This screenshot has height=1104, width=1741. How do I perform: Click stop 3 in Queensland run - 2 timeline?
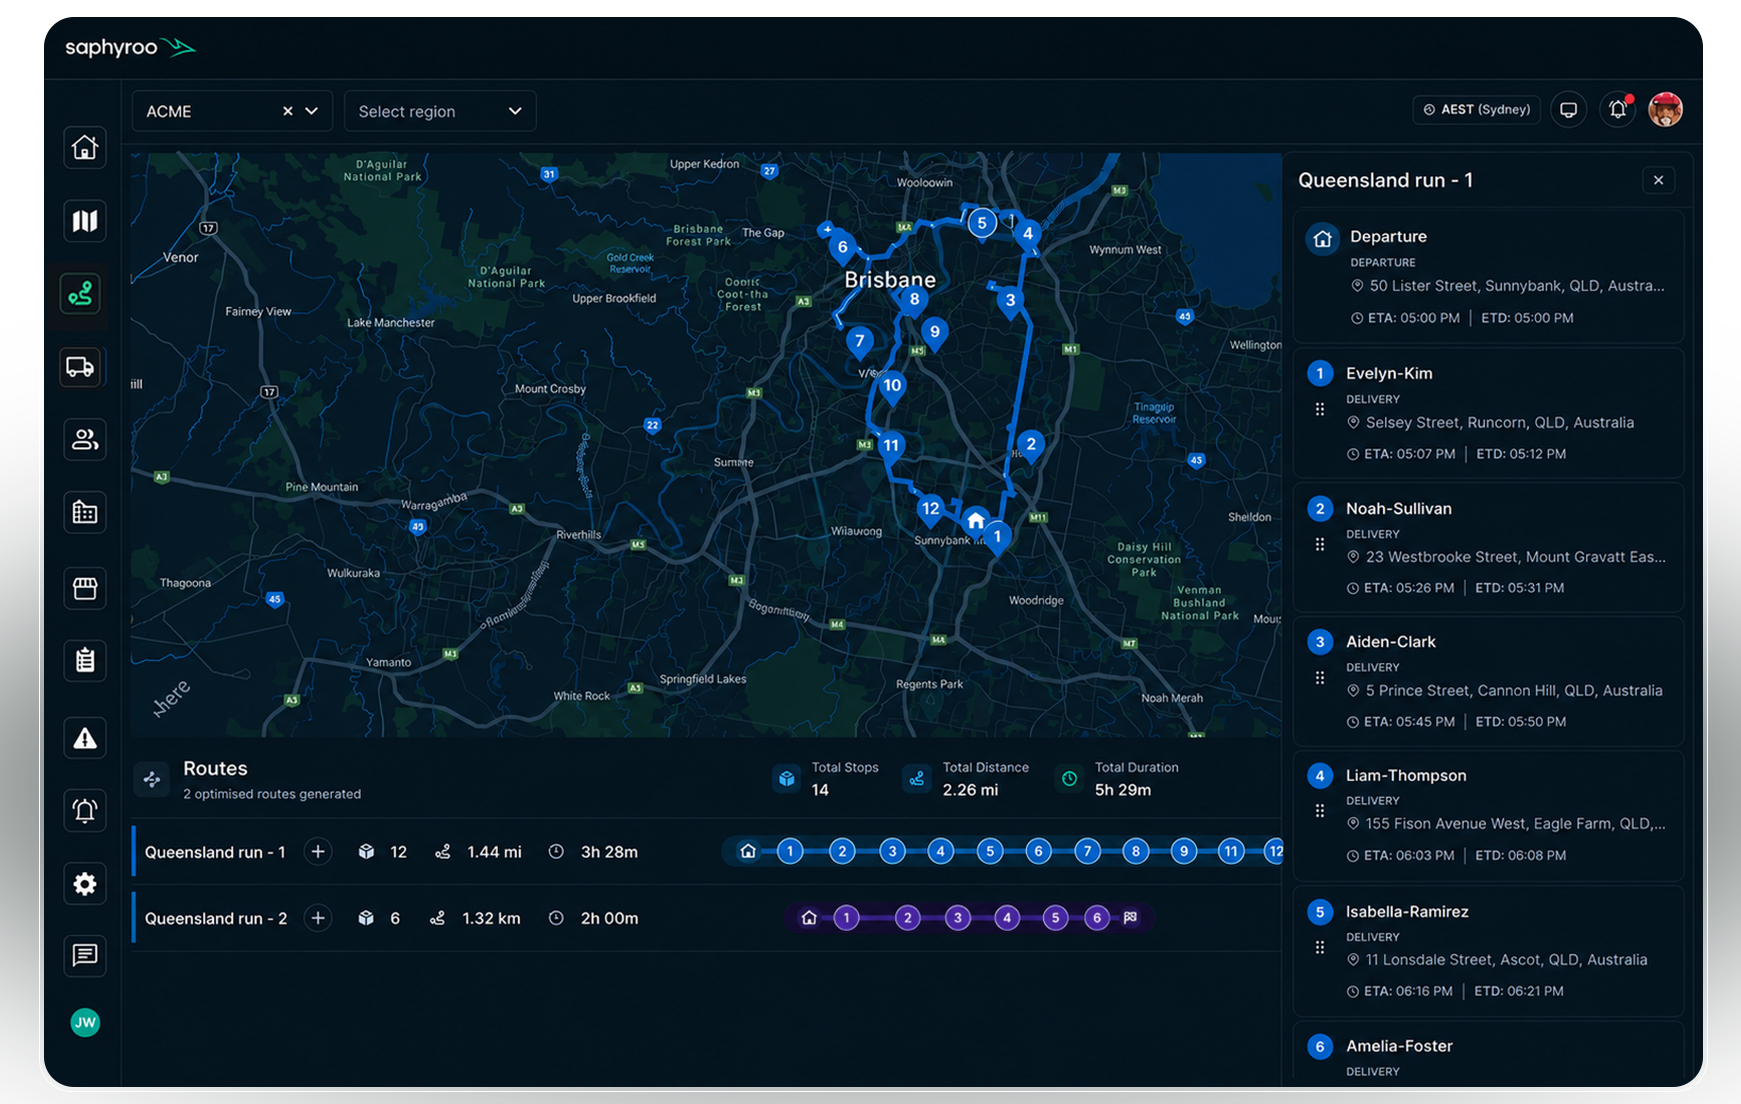(958, 918)
